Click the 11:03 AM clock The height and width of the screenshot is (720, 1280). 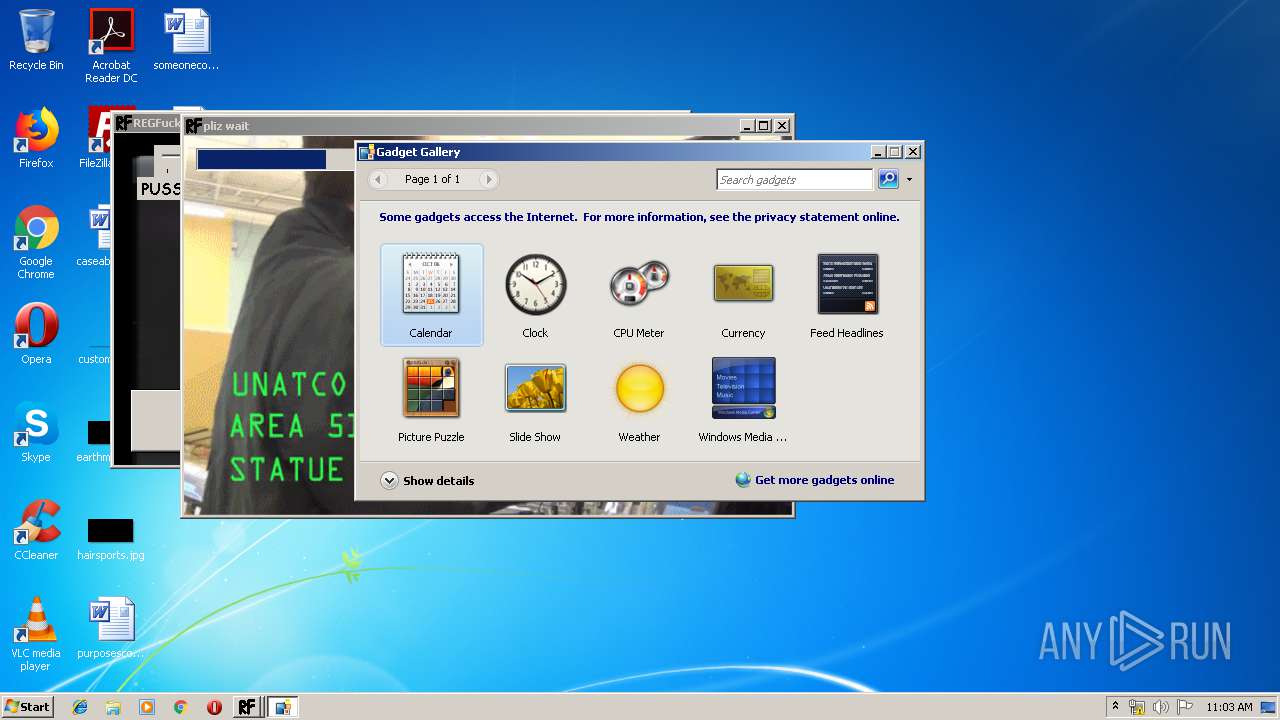point(1229,707)
